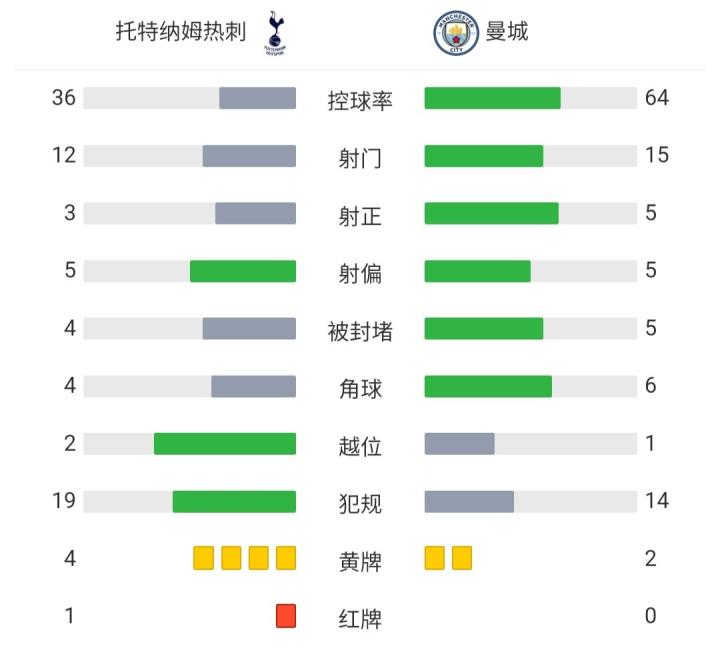Select the 红牌 red cards label
Image resolution: width=720 pixels, height=650 pixels.
click(360, 619)
